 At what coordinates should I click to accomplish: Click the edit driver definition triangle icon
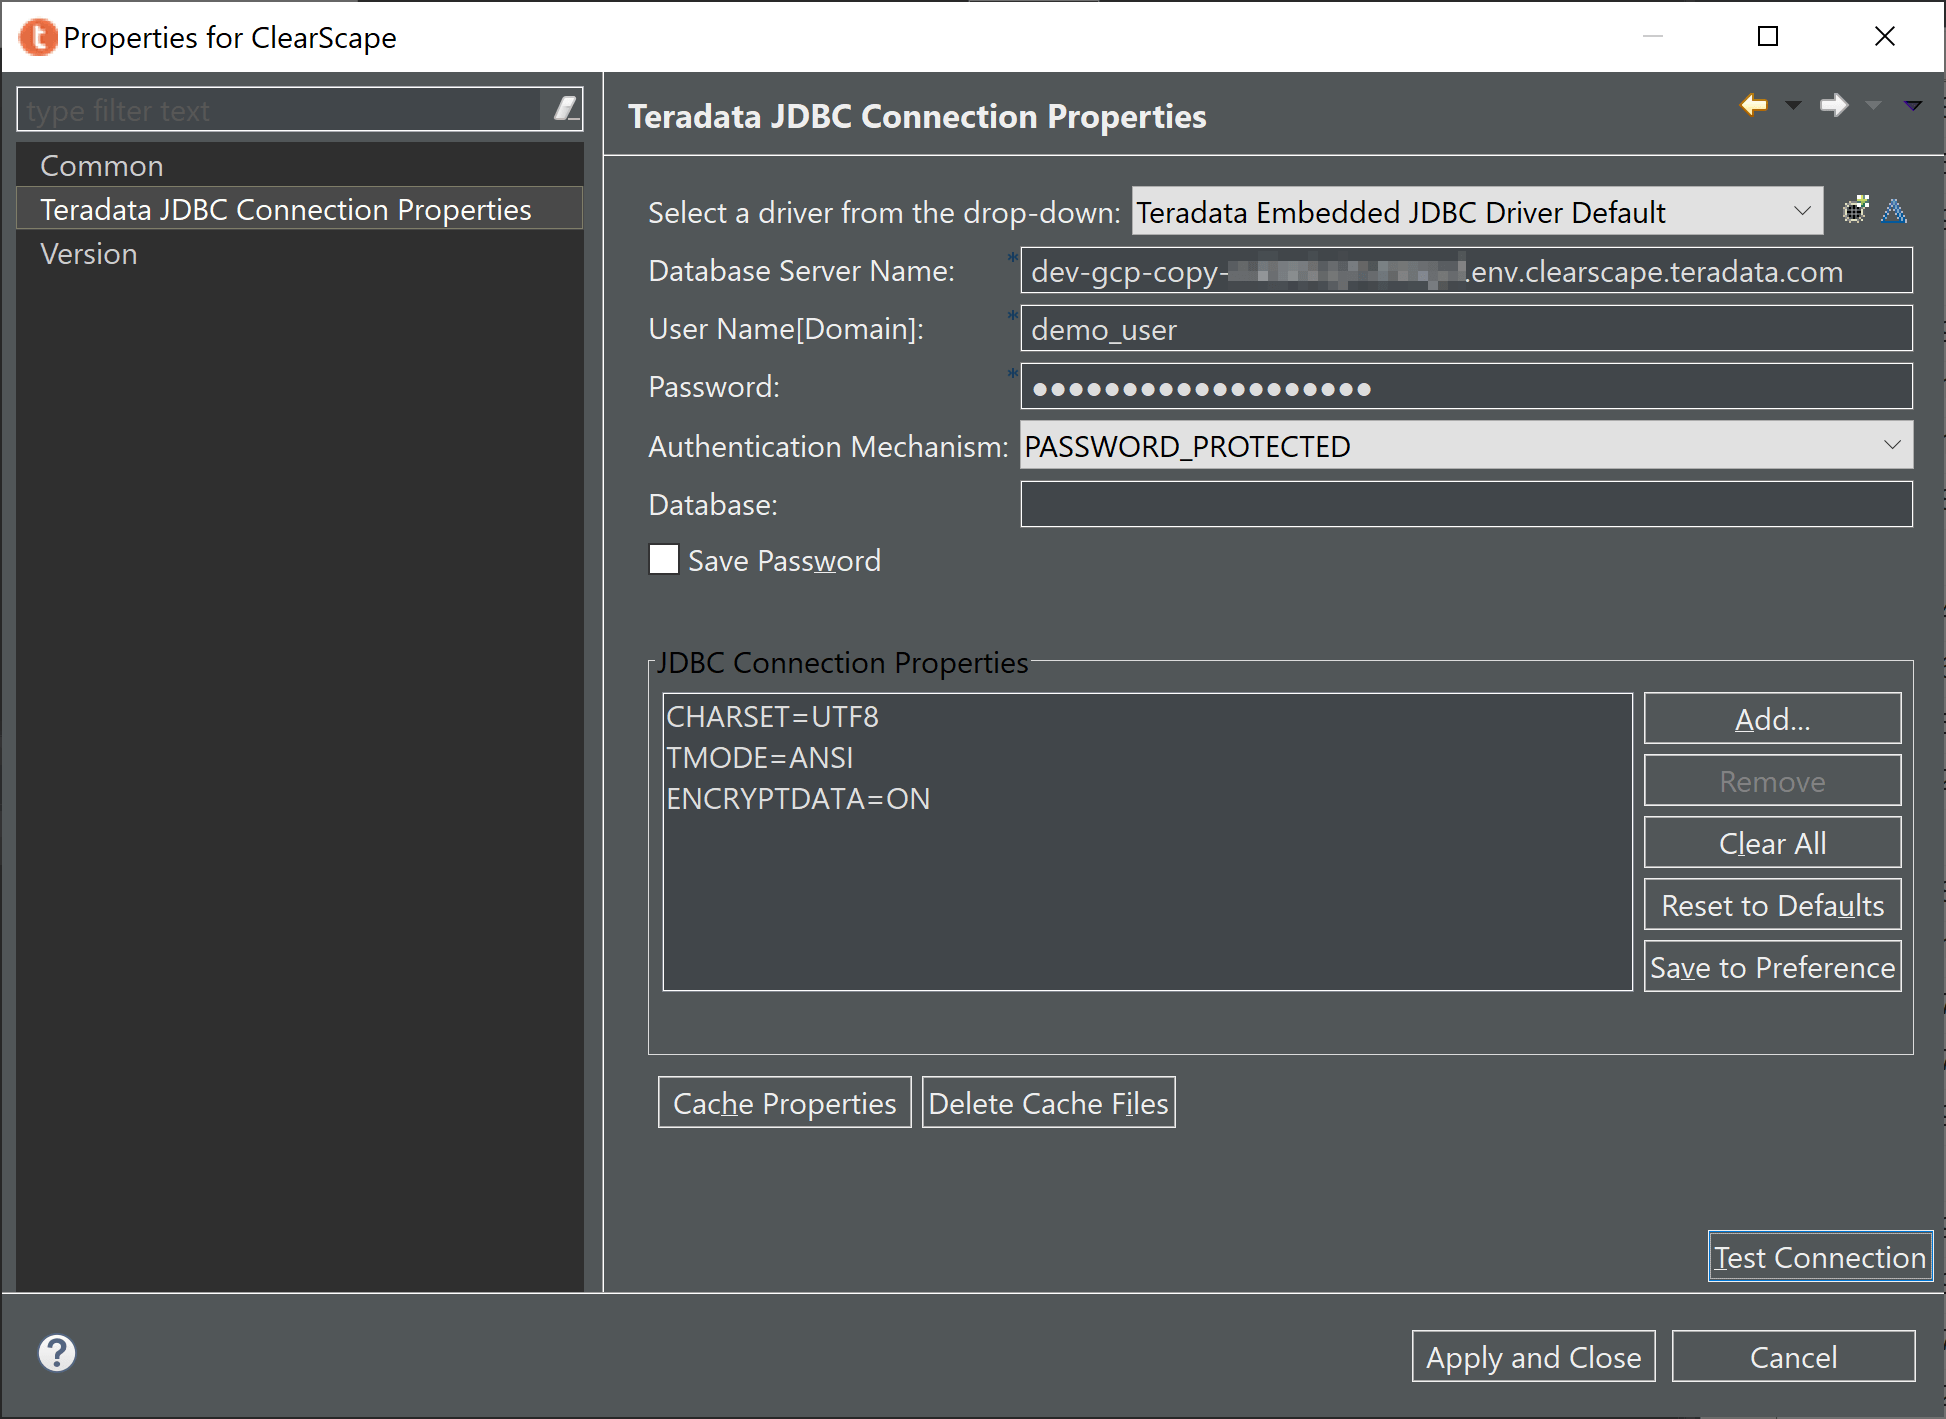1894,211
